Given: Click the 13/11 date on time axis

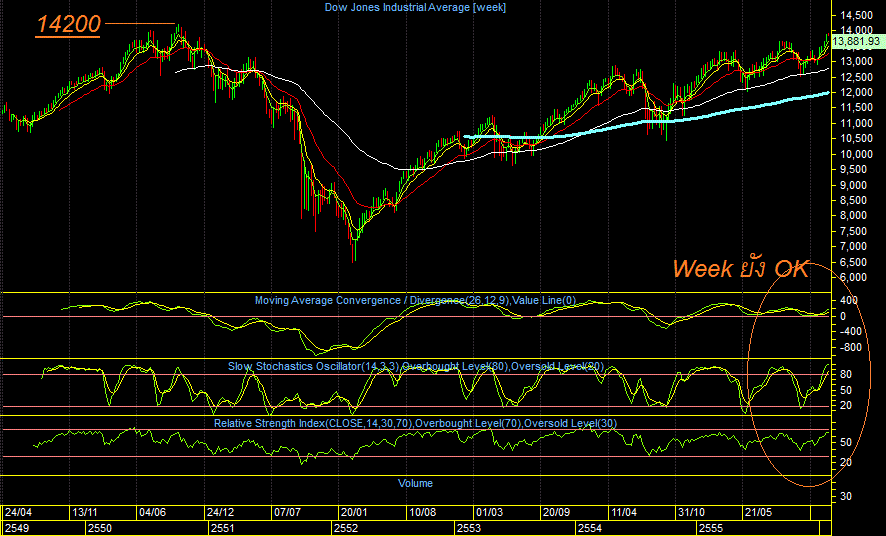Looking at the screenshot, I should [85, 512].
